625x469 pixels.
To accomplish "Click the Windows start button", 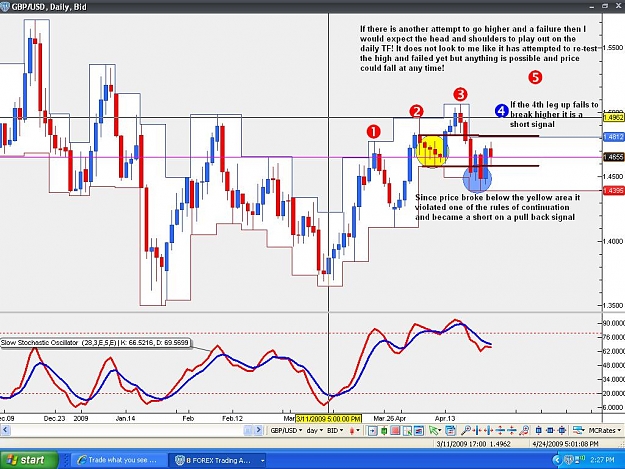I will 29,460.
